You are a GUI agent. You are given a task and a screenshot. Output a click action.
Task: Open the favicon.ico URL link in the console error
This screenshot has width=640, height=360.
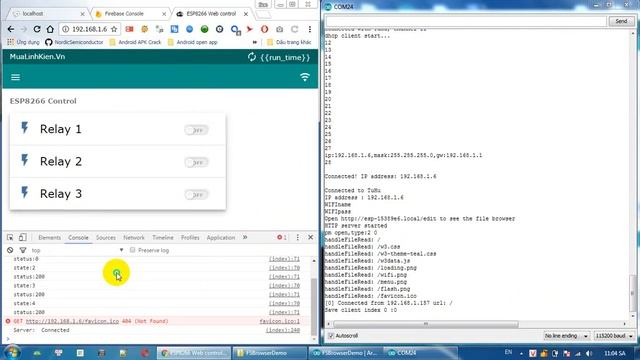[72, 321]
